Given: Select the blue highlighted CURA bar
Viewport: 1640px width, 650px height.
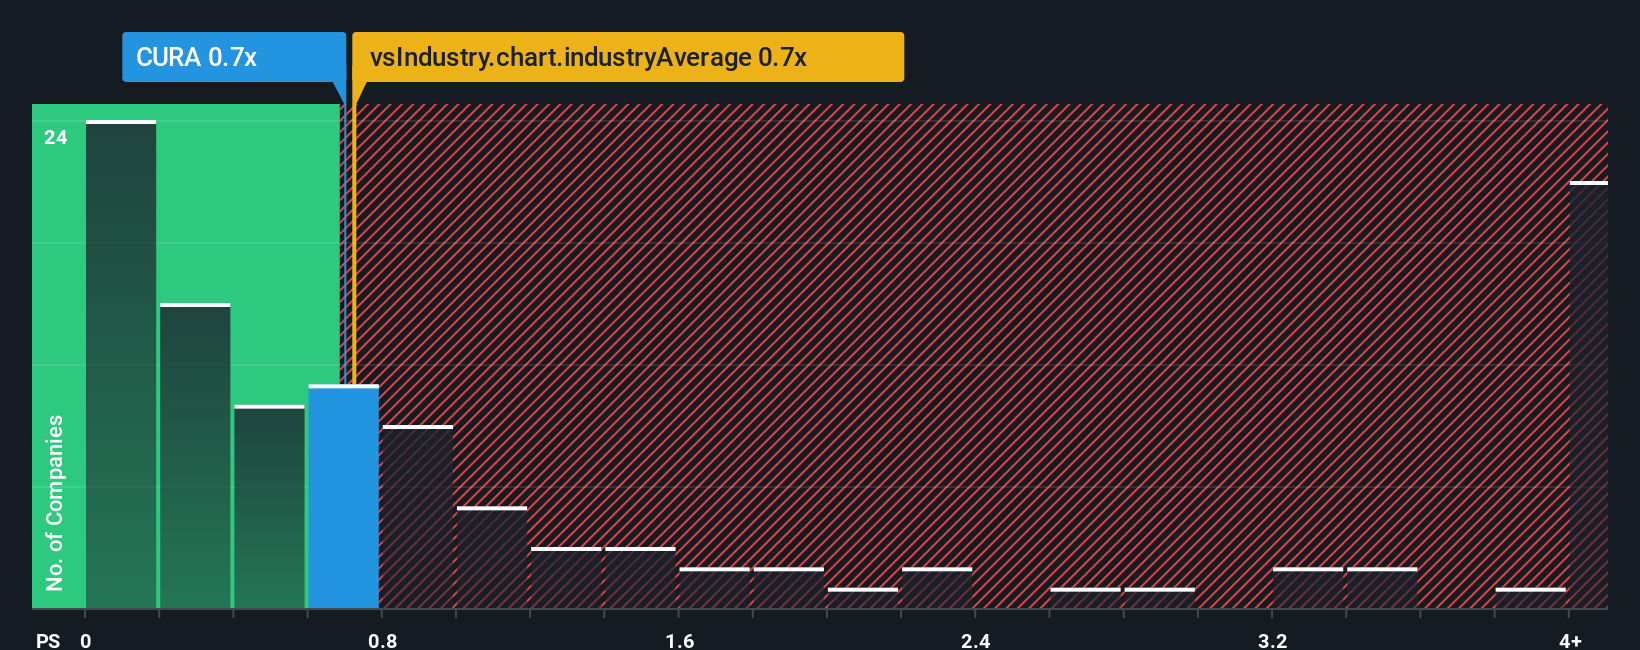Looking at the screenshot, I should coord(344,496).
